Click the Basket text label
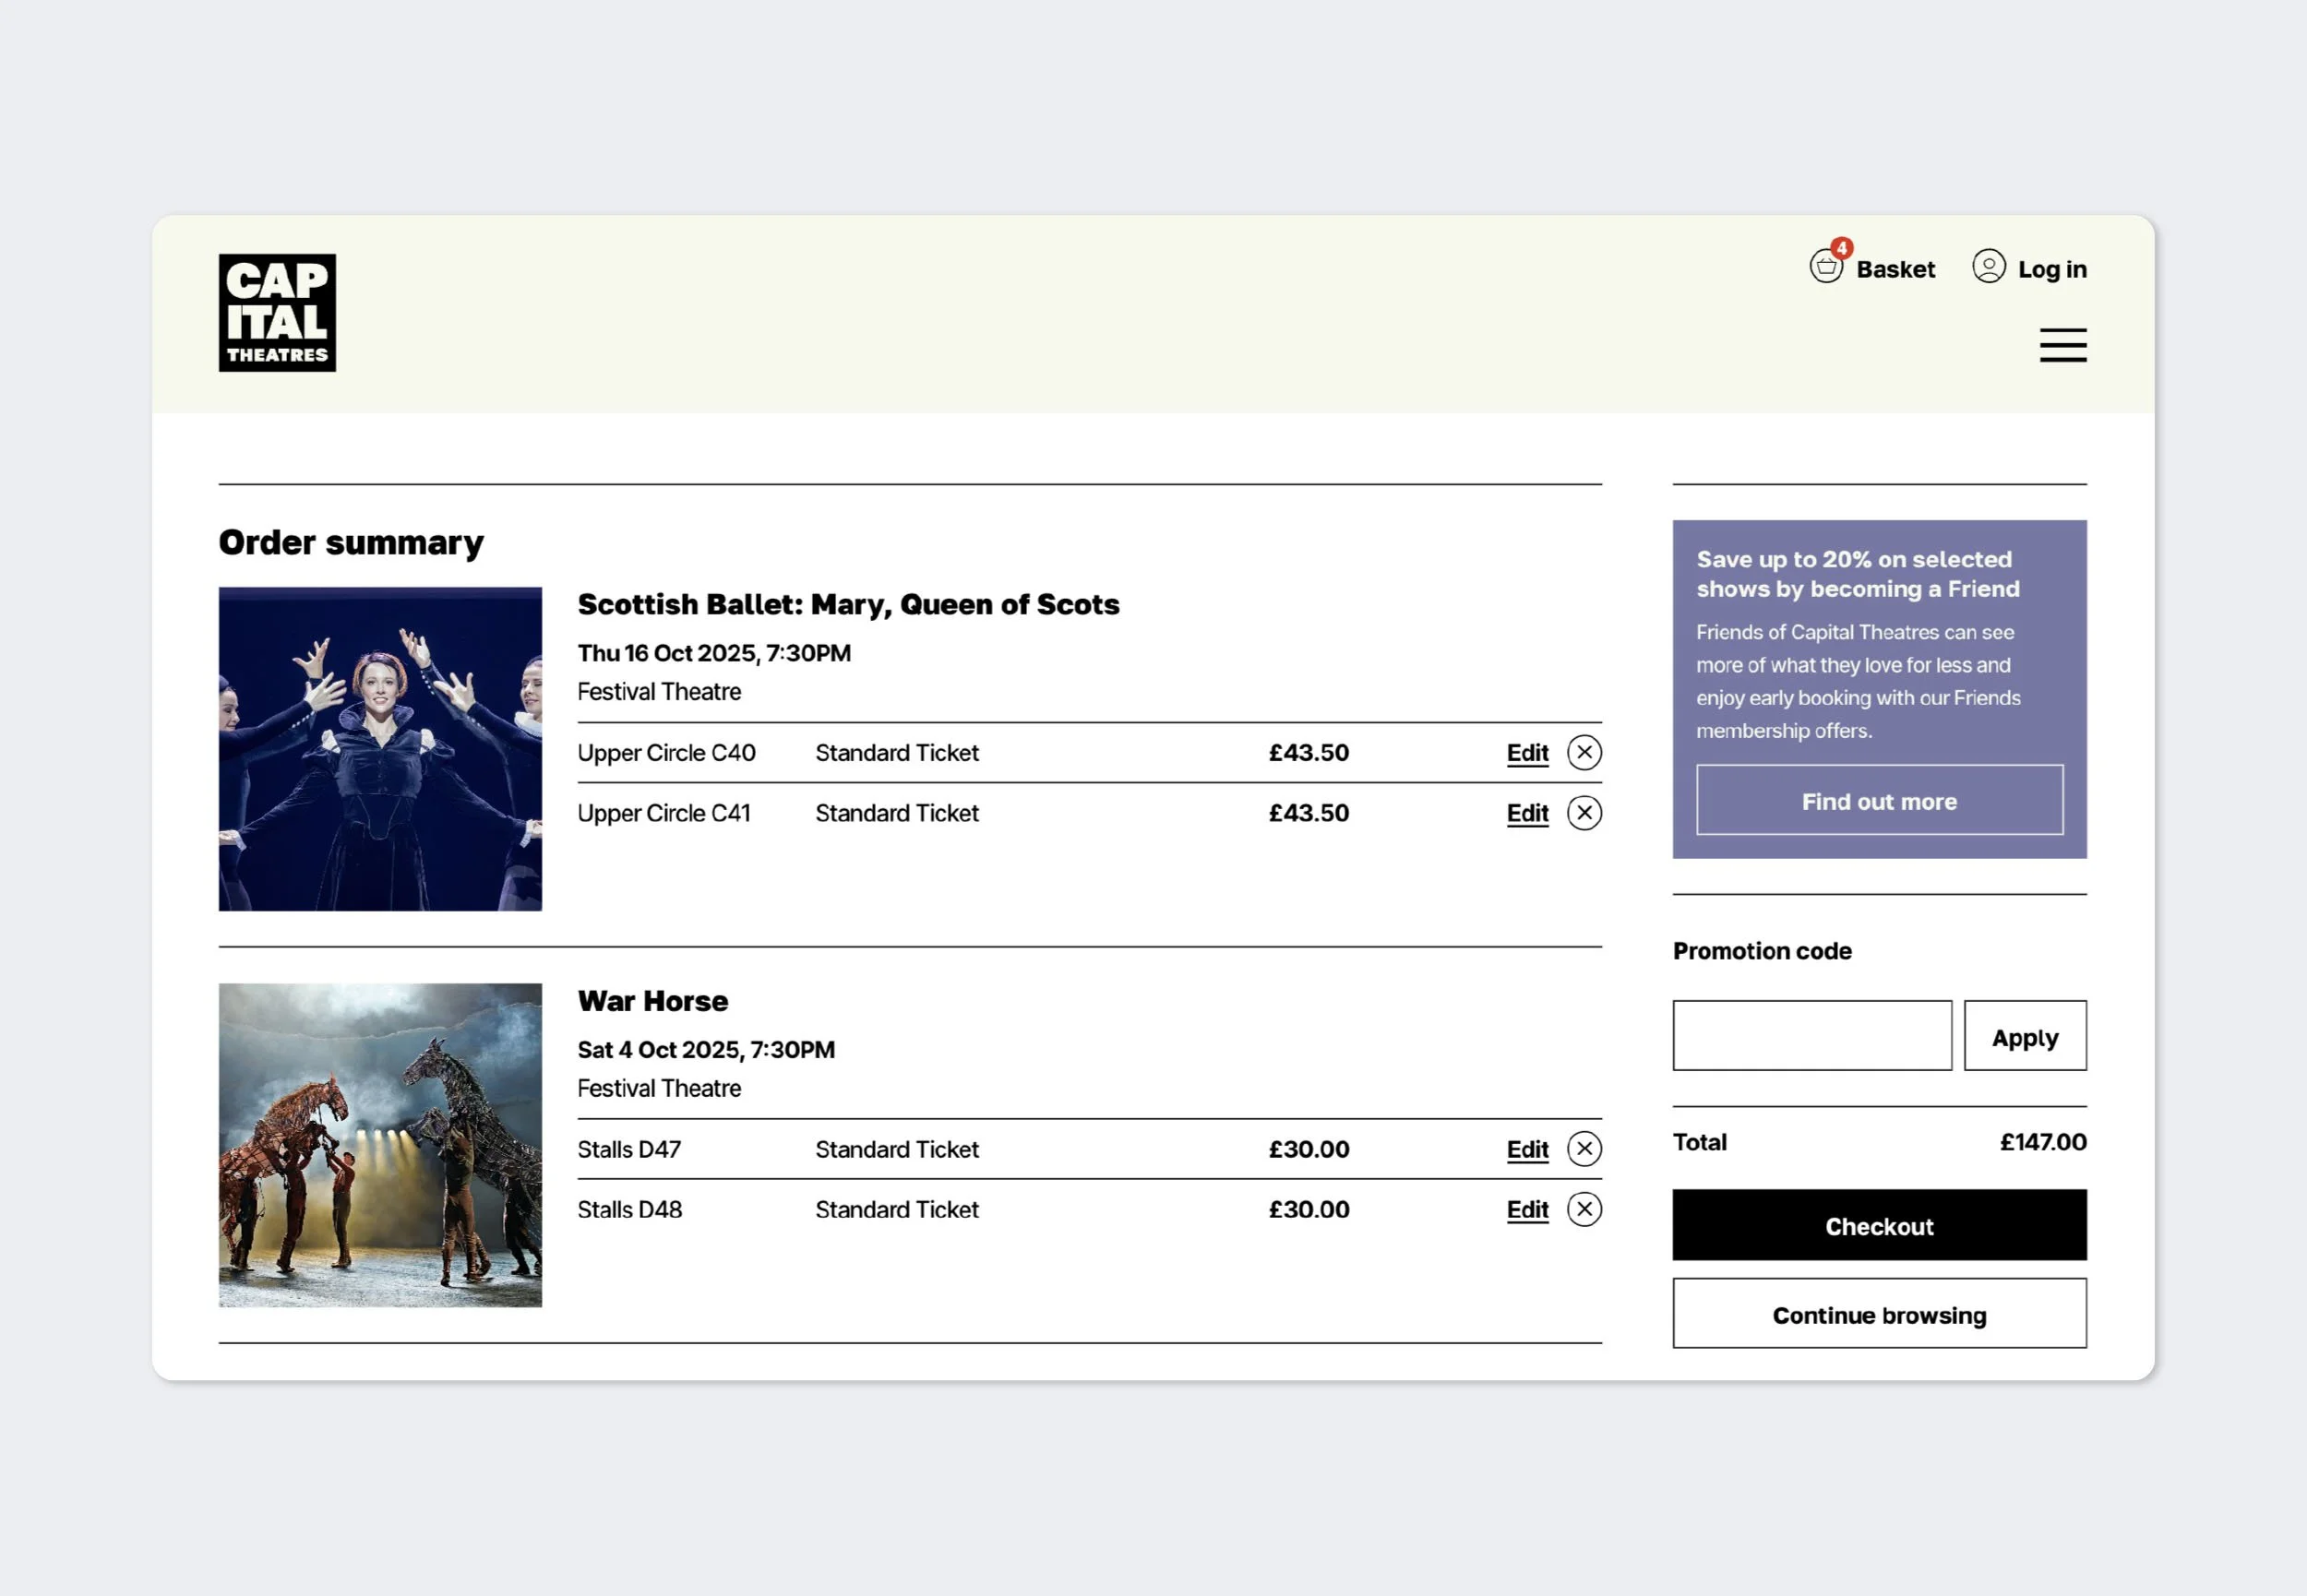 (1895, 269)
